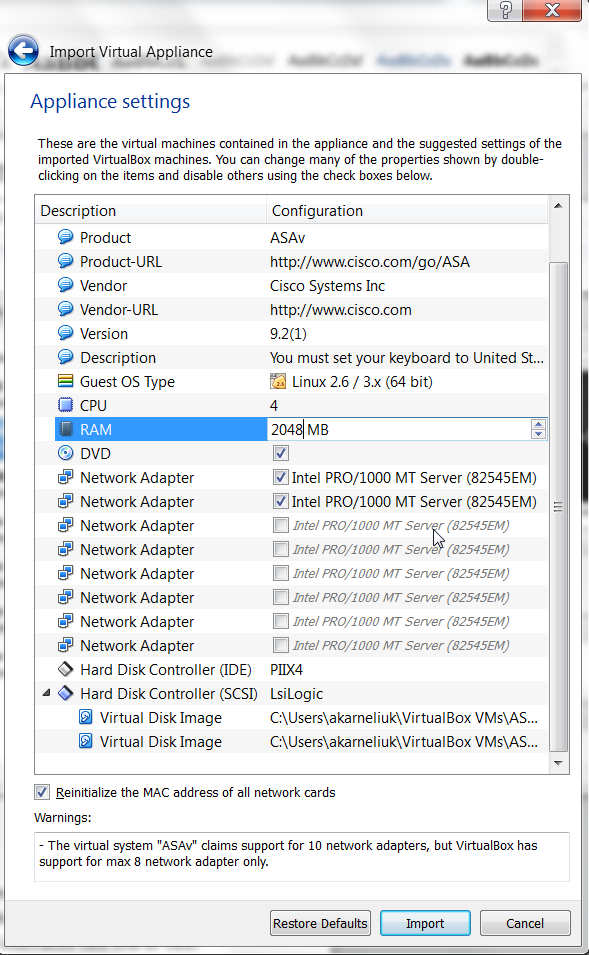Click the http://www.cisco.com vendor URL value
This screenshot has width=589, height=955.
(340, 310)
